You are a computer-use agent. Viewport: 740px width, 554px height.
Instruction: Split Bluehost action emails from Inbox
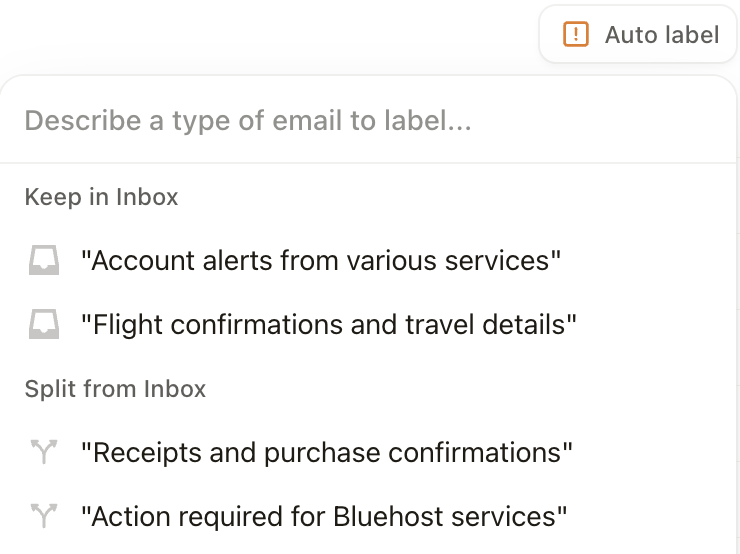pos(323,517)
